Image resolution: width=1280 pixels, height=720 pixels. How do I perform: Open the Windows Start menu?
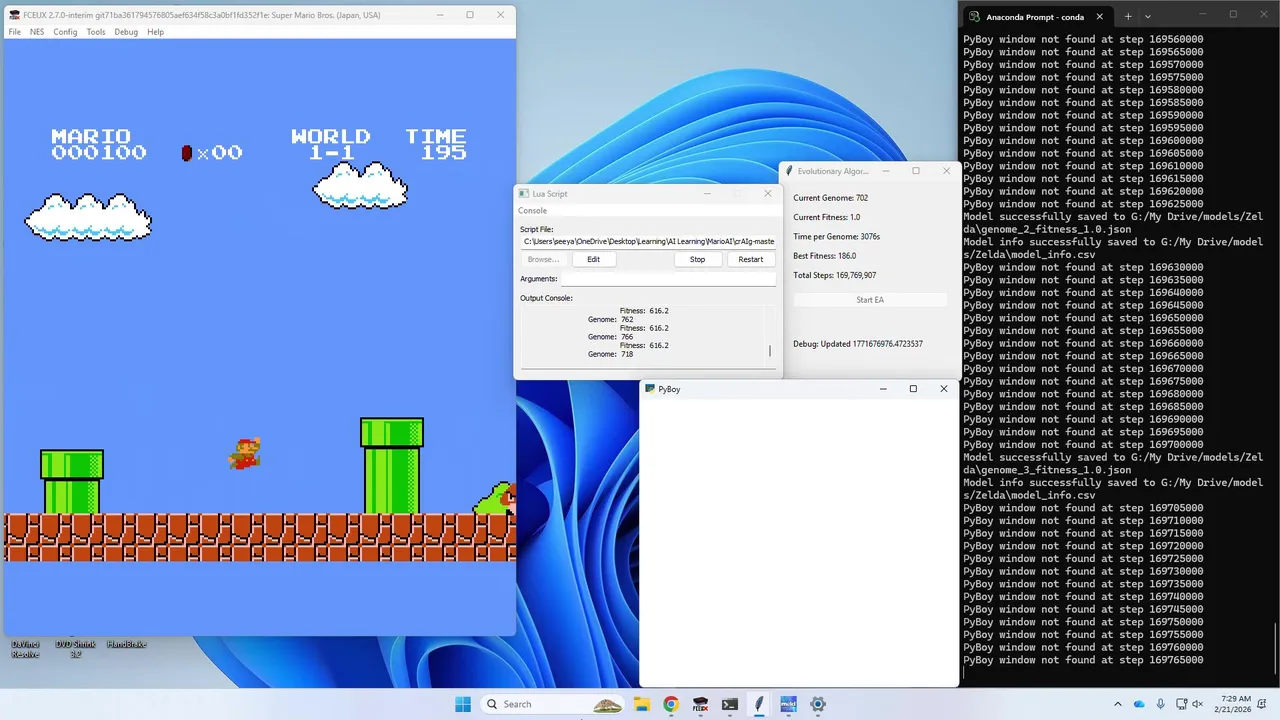point(463,704)
